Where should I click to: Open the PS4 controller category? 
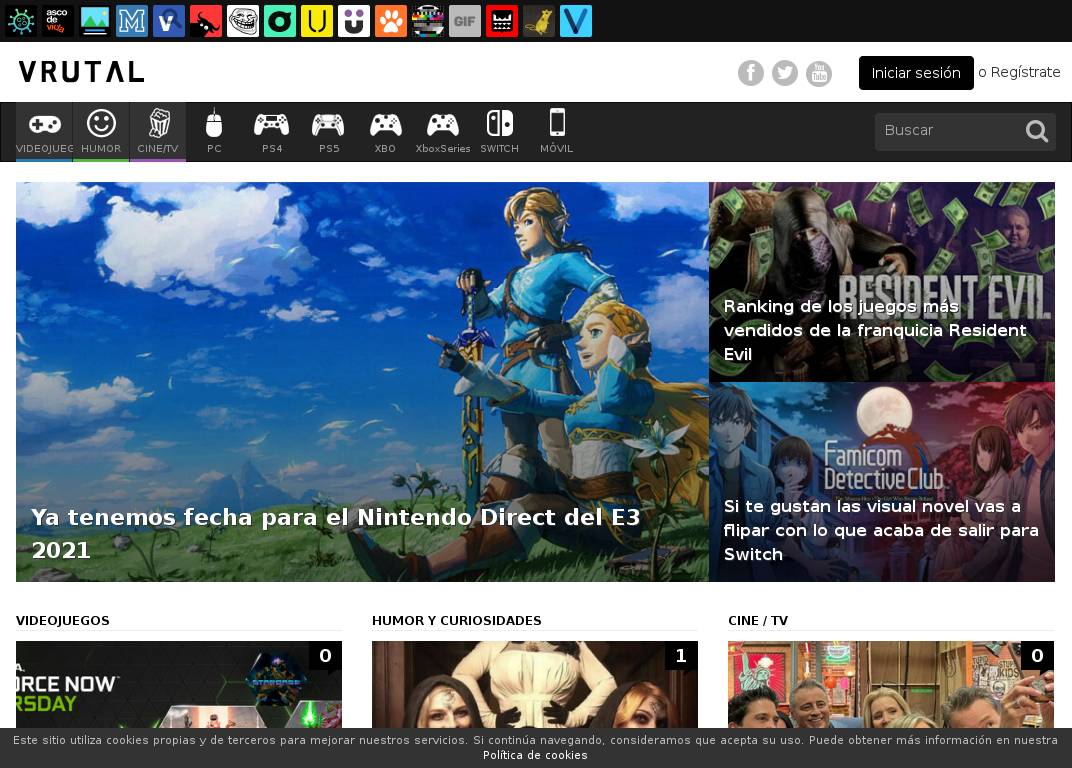pos(271,131)
